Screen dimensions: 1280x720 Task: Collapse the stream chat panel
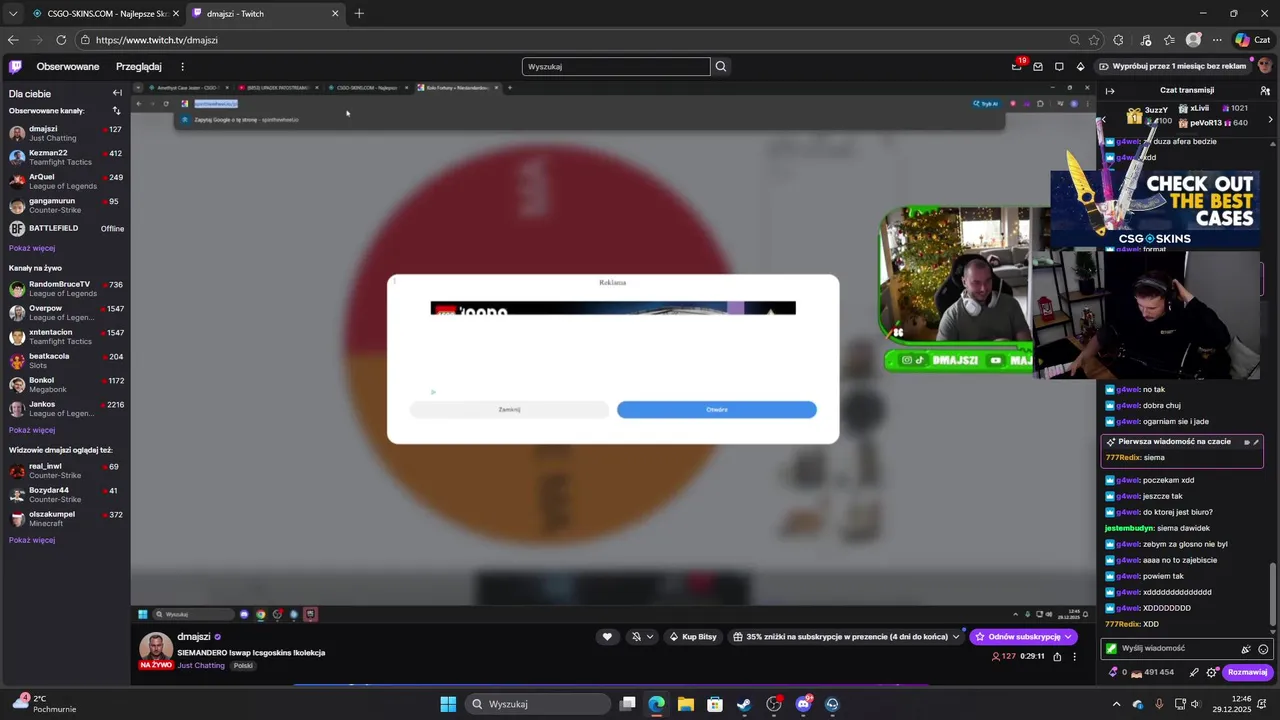tap(1109, 90)
